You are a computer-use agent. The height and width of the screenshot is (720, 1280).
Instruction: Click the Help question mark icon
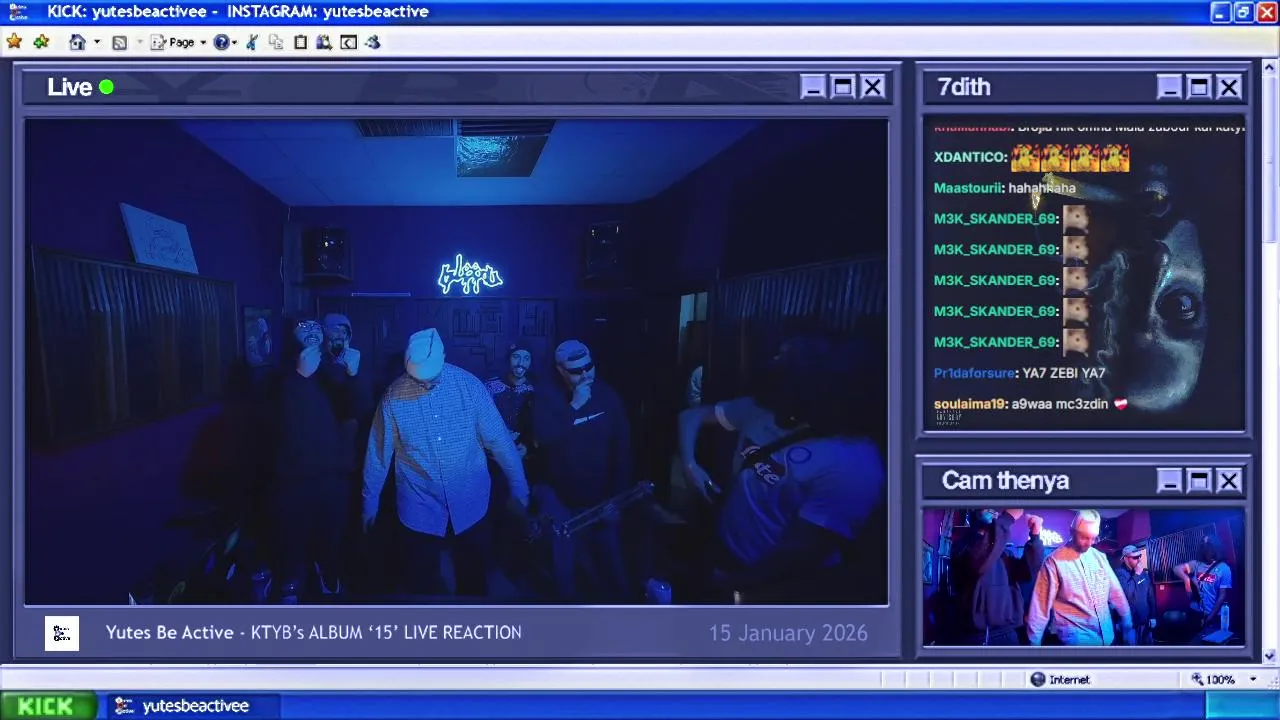pyautogui.click(x=221, y=42)
